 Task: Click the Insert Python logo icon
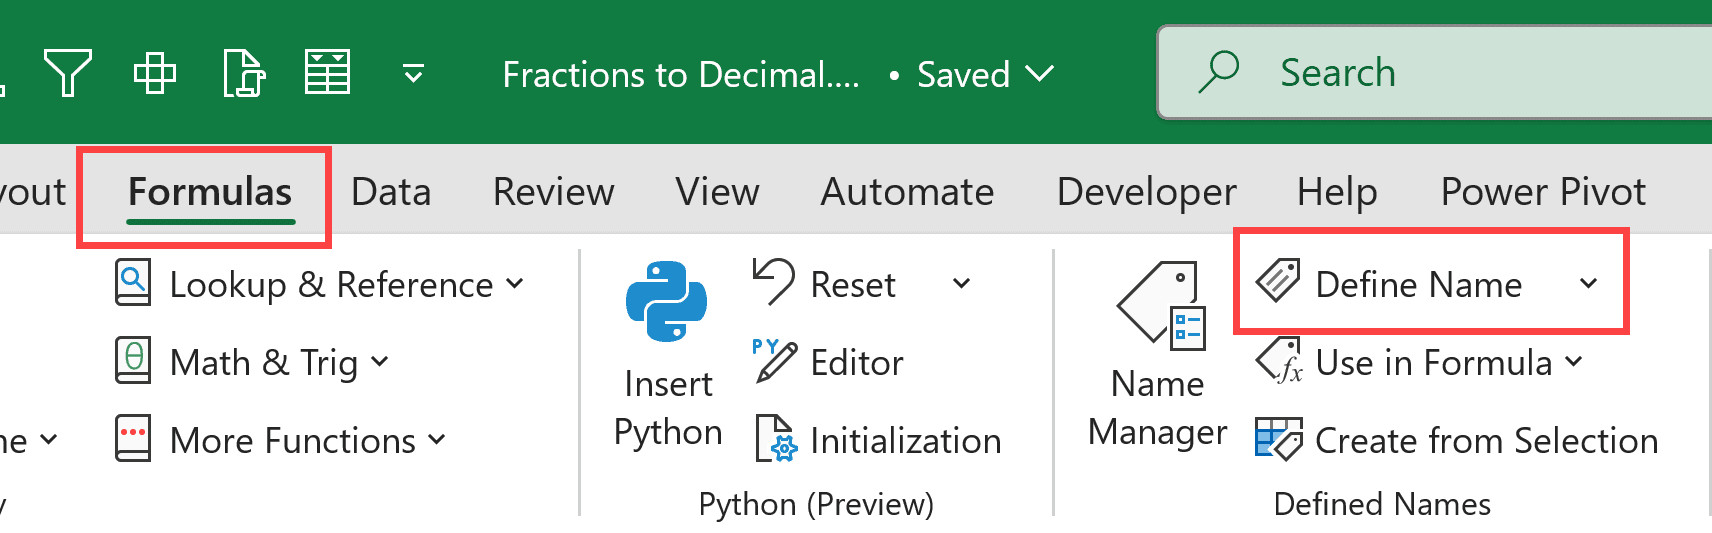(666, 302)
